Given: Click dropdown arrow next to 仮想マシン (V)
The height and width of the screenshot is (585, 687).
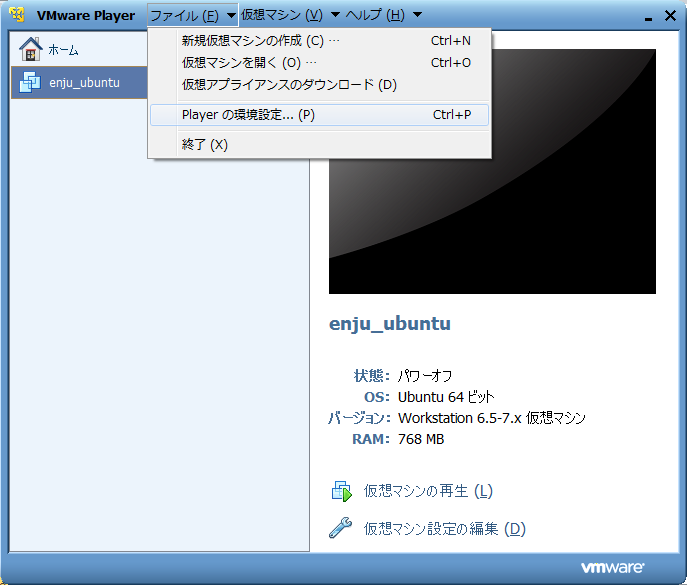Looking at the screenshot, I should pos(335,15).
